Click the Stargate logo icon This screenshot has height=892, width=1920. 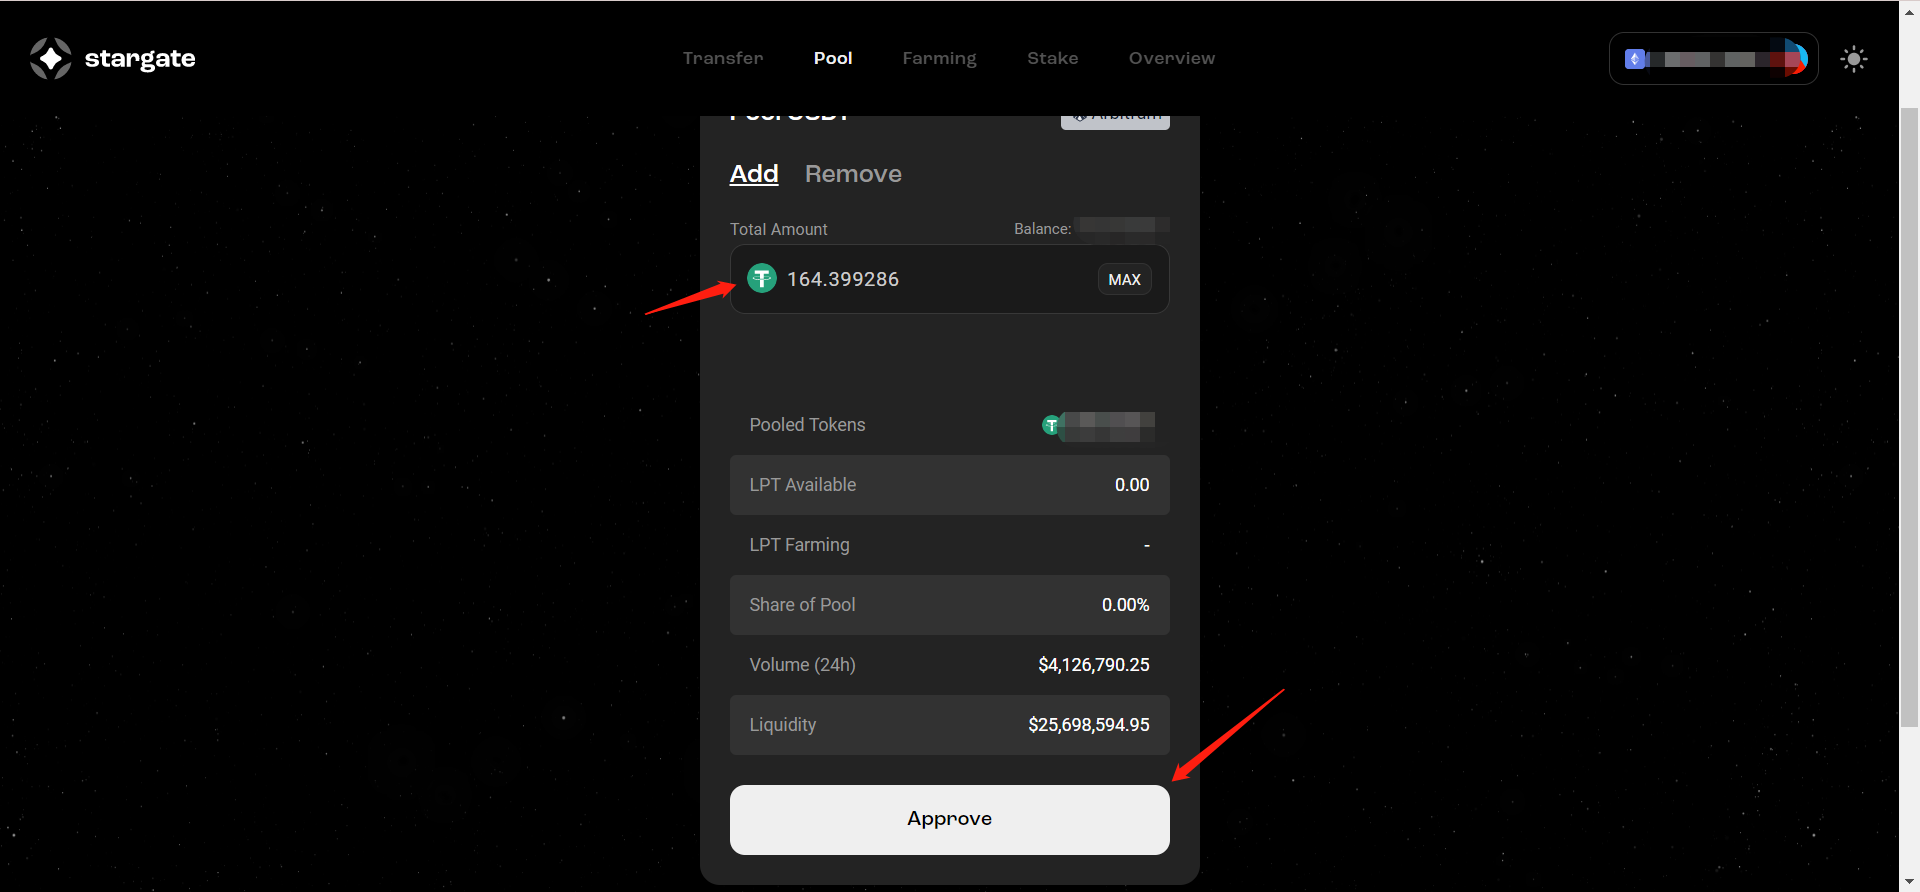50,58
